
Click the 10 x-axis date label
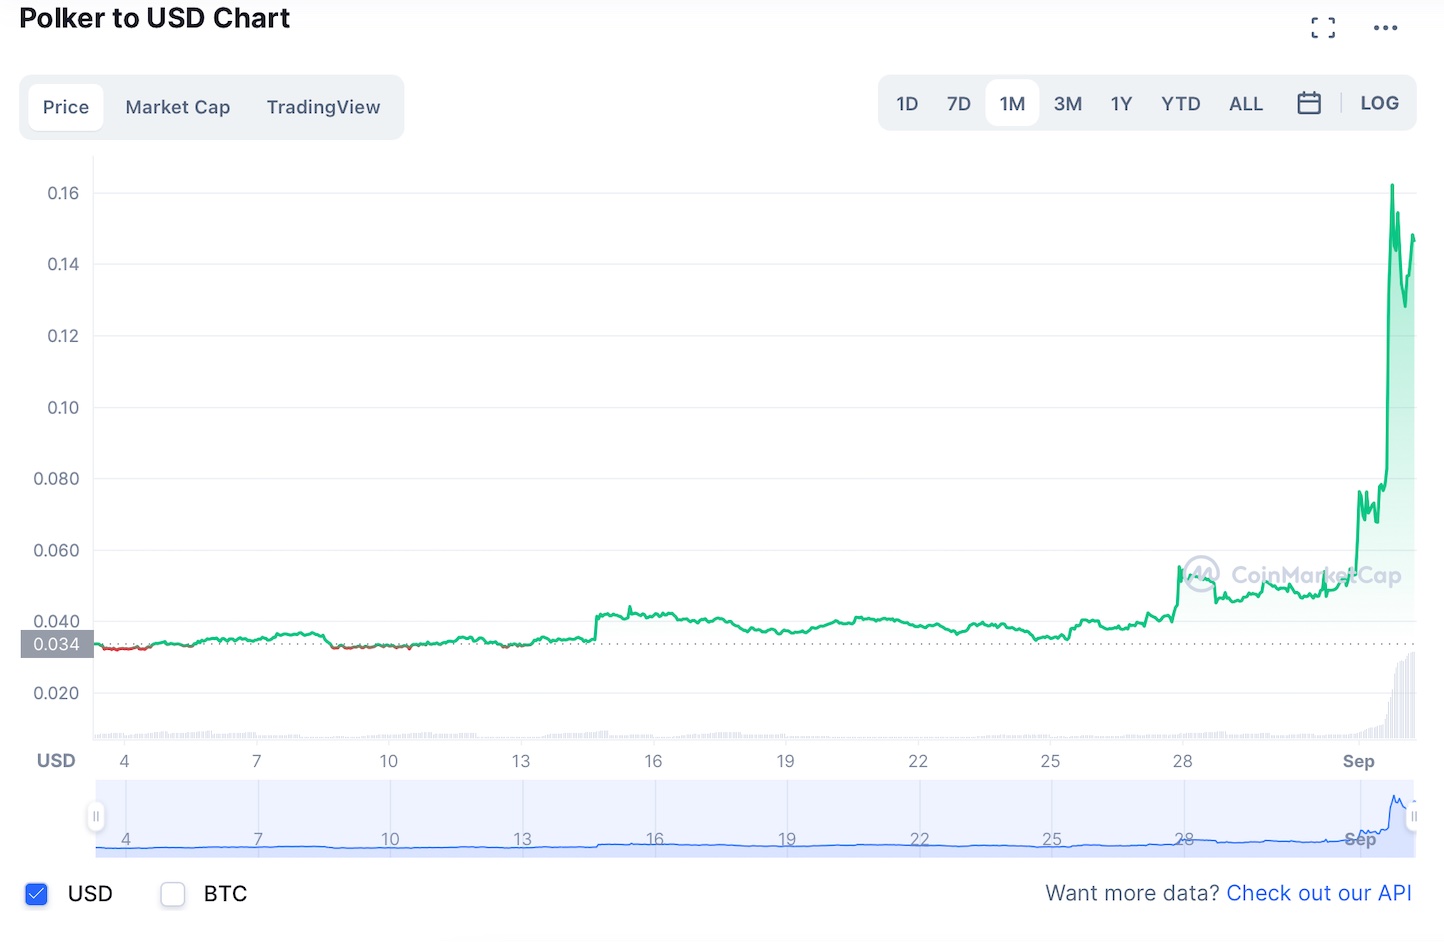388,761
